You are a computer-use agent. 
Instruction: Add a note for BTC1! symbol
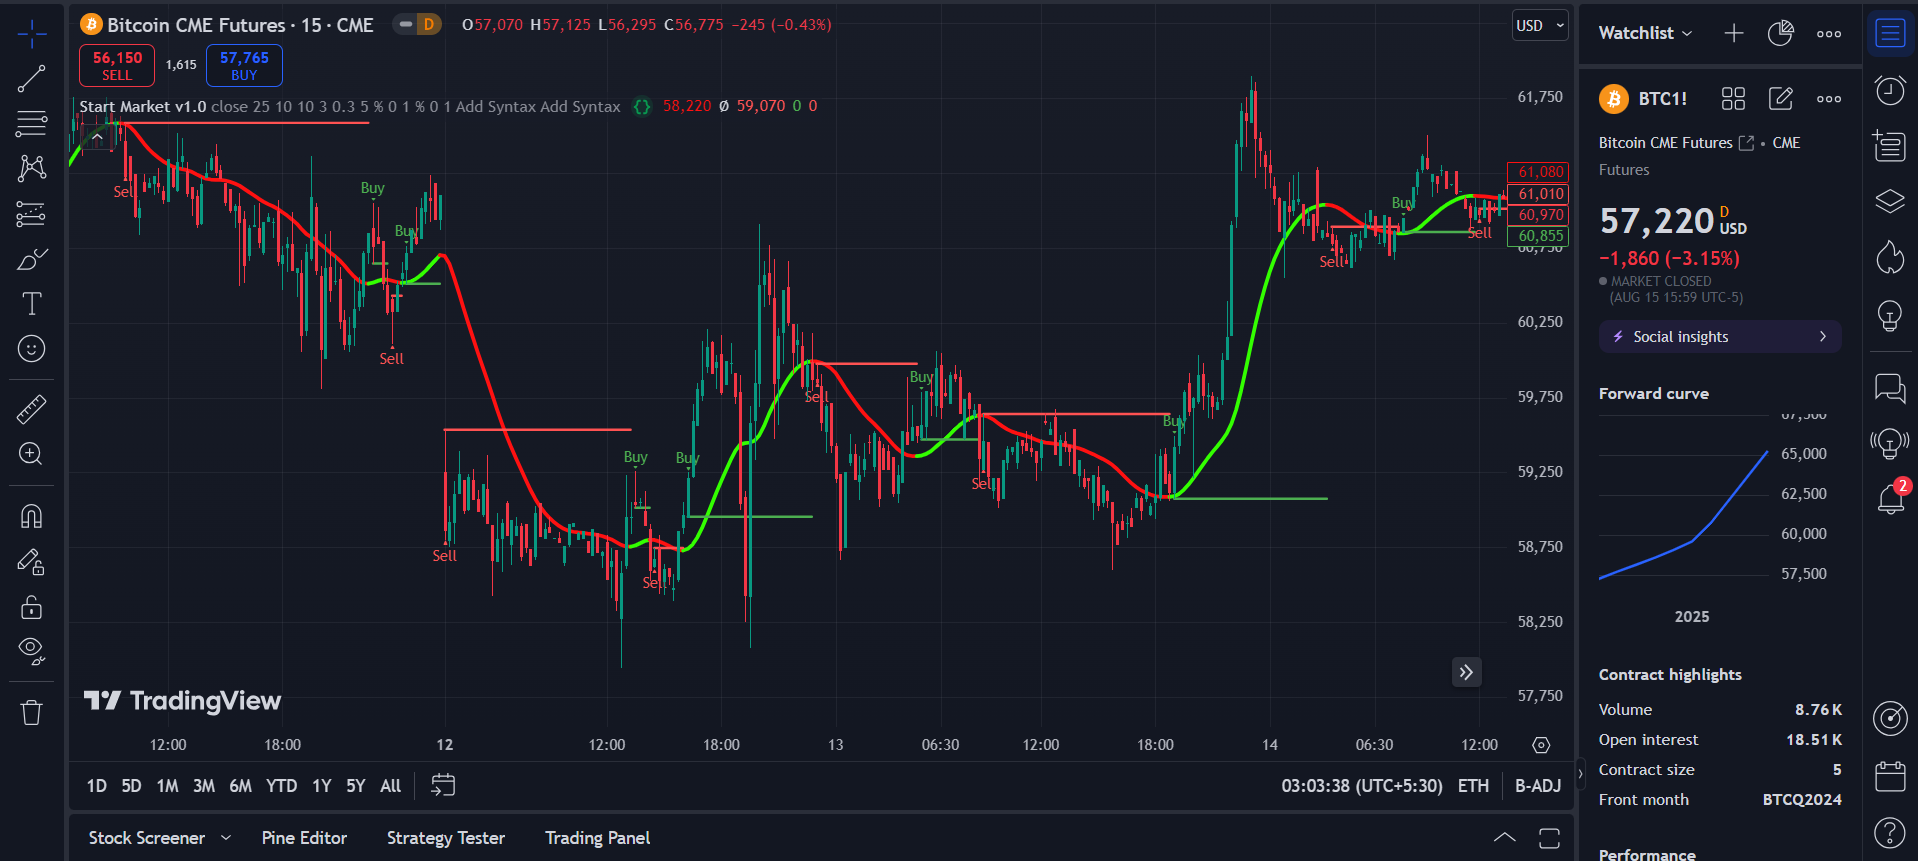point(1781,98)
